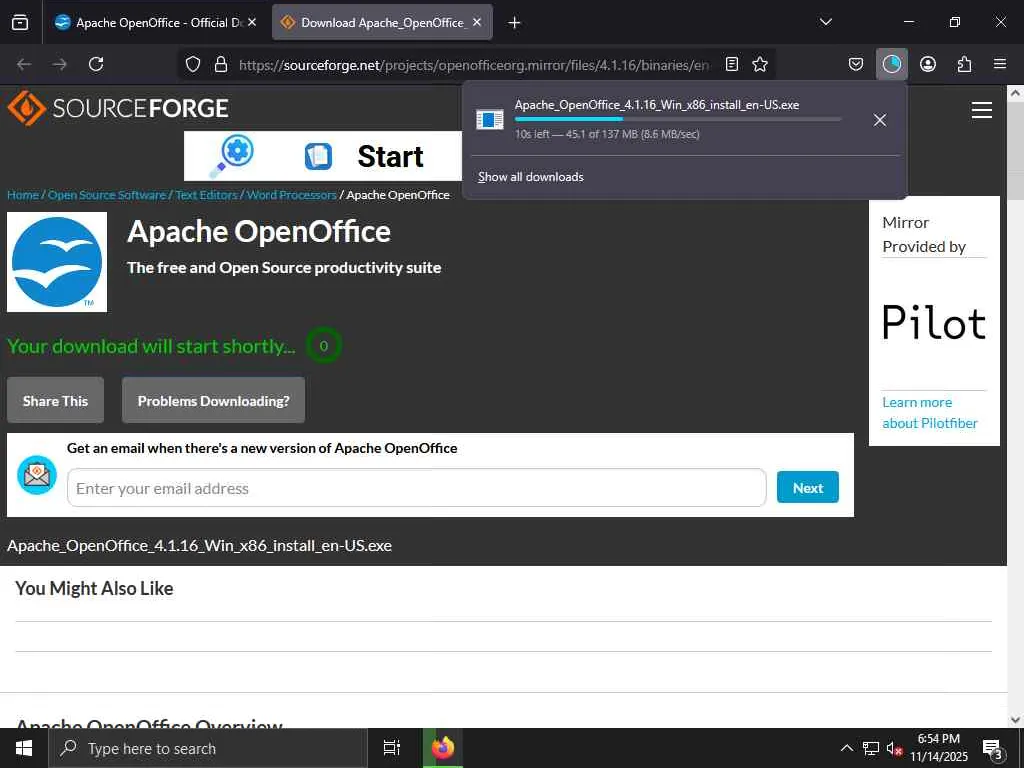The width and height of the screenshot is (1024, 768).
Task: Click the You Might Also Like heading
Action: pos(94,588)
